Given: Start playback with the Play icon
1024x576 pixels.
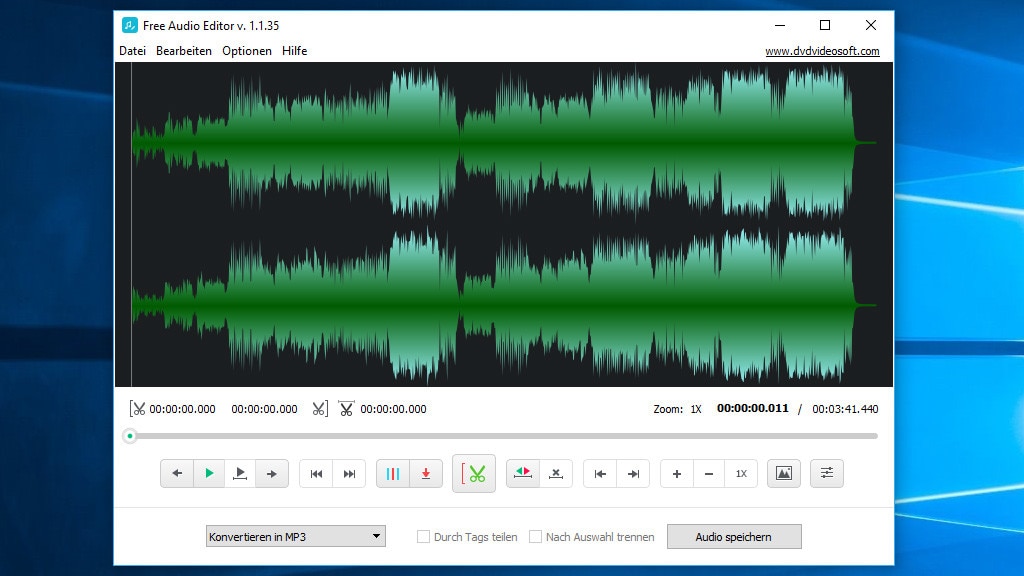Looking at the screenshot, I should pyautogui.click(x=209, y=473).
